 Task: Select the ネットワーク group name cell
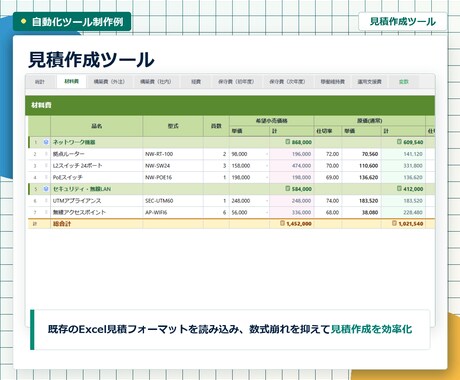[97, 142]
